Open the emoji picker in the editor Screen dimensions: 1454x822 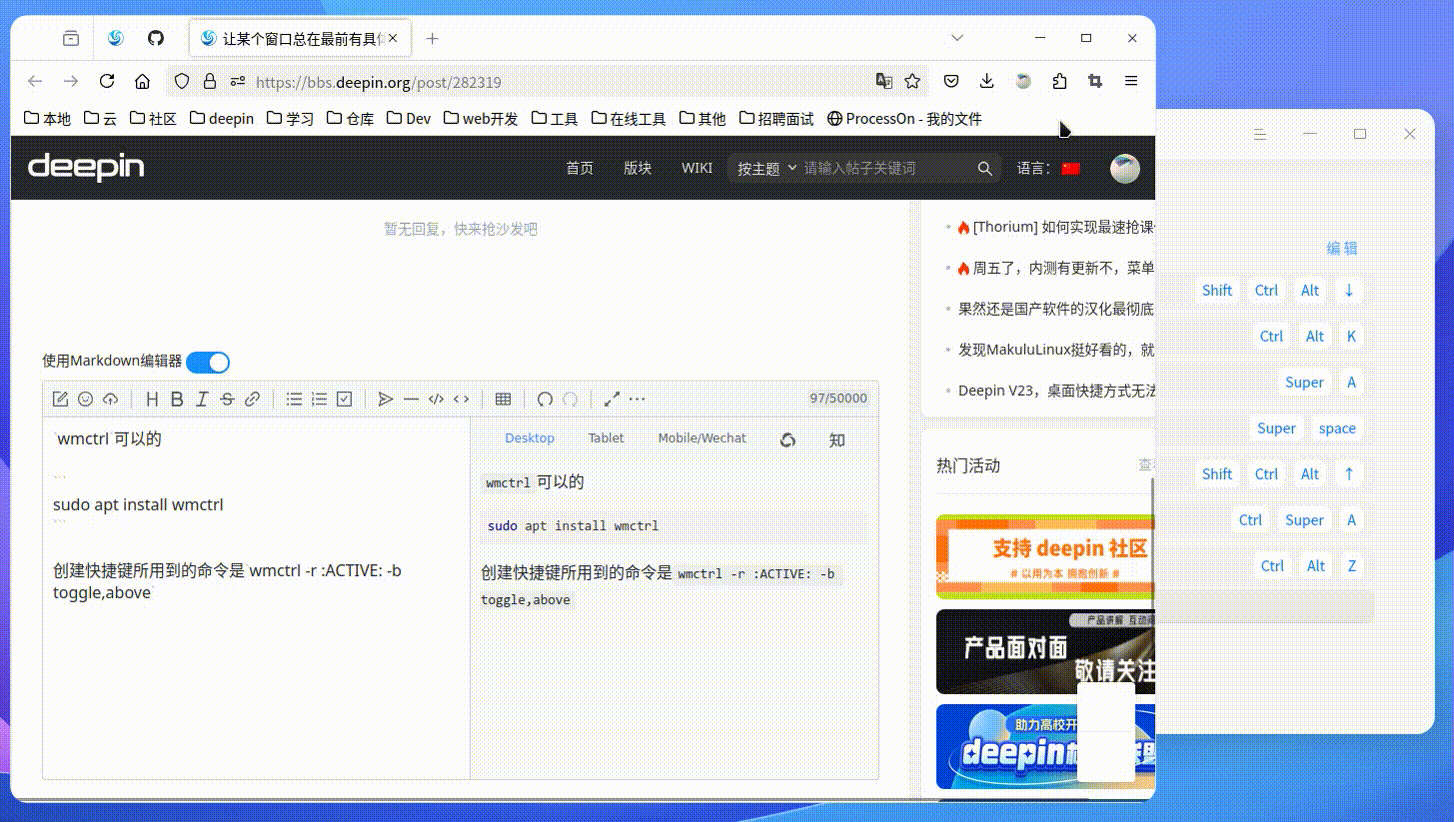[x=85, y=399]
